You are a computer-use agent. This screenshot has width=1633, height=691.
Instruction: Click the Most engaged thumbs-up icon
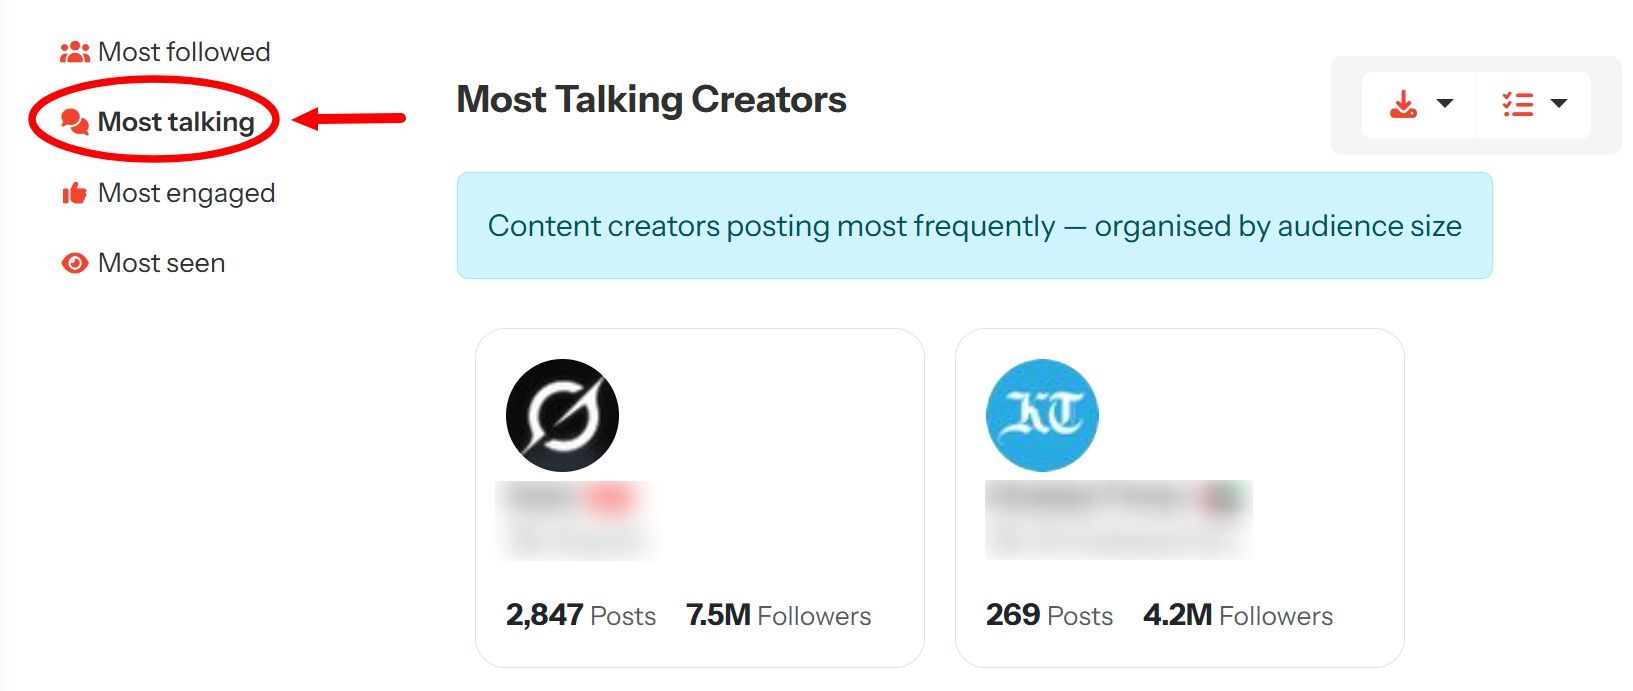(75, 193)
